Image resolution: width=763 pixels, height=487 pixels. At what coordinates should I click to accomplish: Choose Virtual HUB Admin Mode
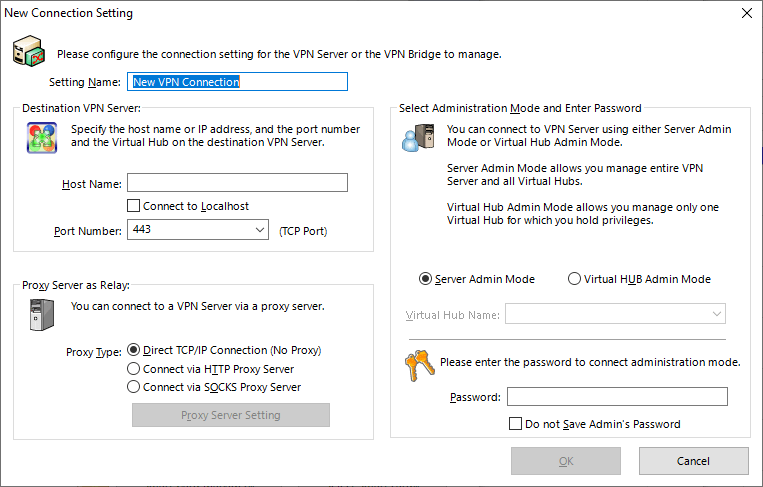pos(574,279)
